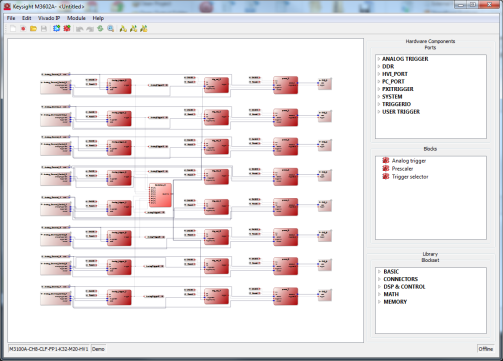Expand the ANALOG TRIGGER tree node
Viewport: 503px width, 361px height.
tap(379, 59)
